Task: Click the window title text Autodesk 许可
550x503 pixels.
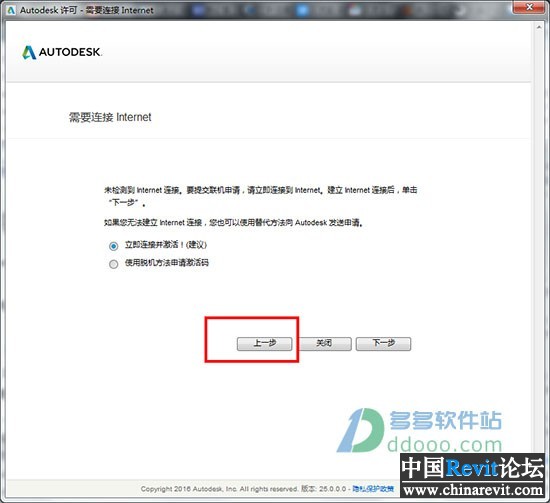Action: [x=48, y=10]
